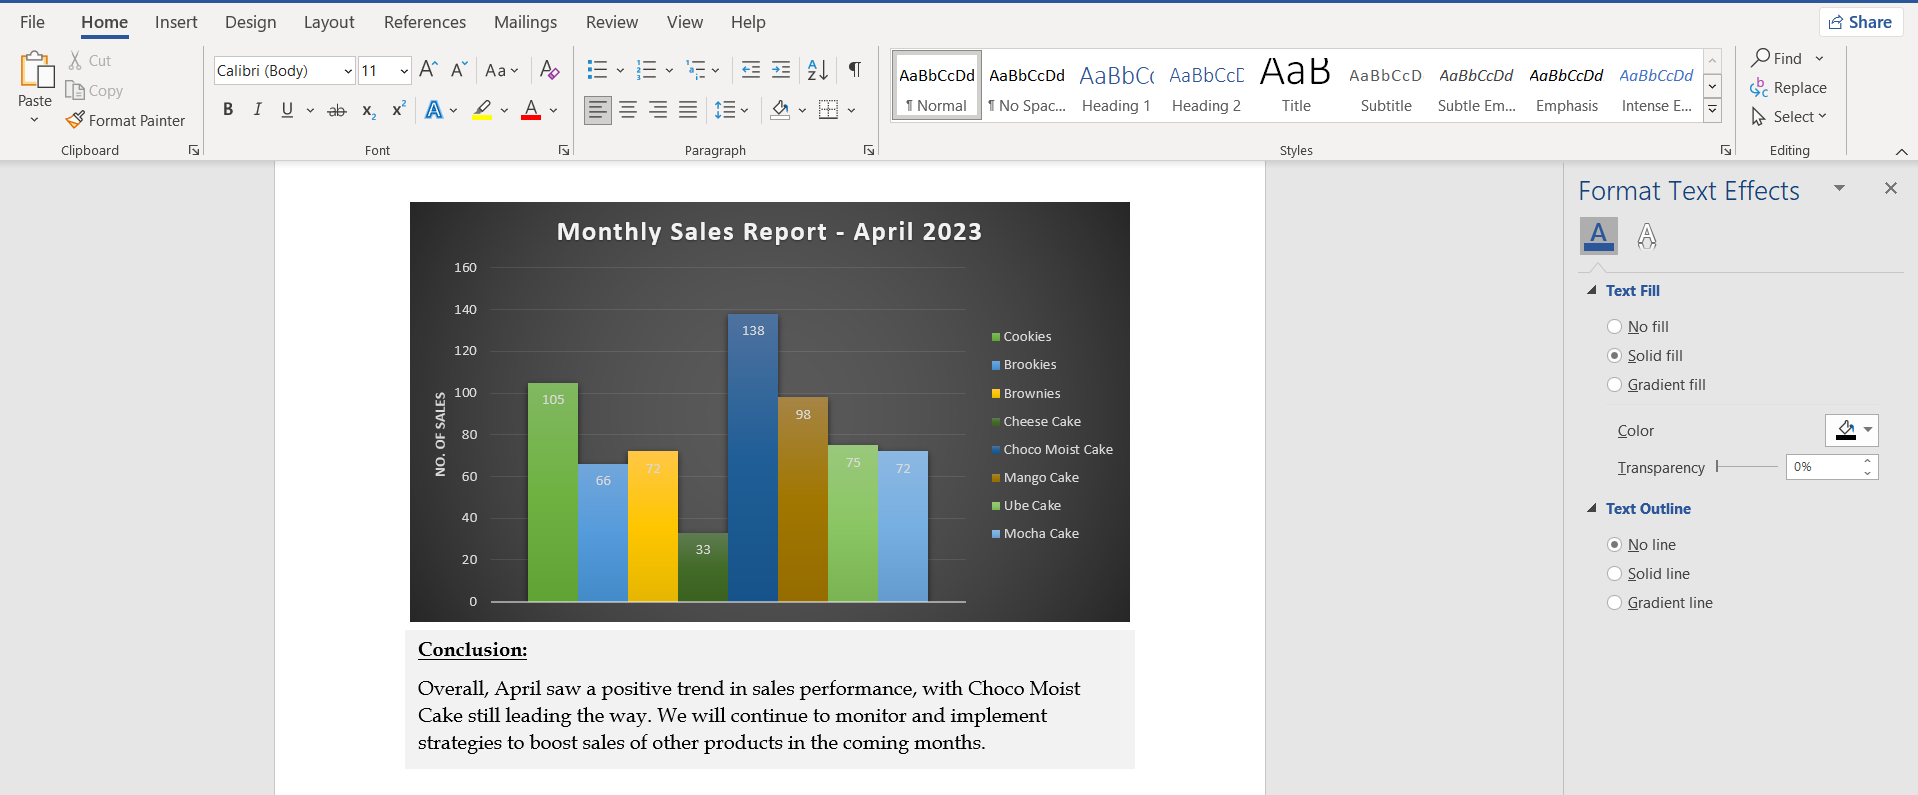Select No fill text option
The width and height of the screenshot is (1918, 795).
tap(1637, 327)
